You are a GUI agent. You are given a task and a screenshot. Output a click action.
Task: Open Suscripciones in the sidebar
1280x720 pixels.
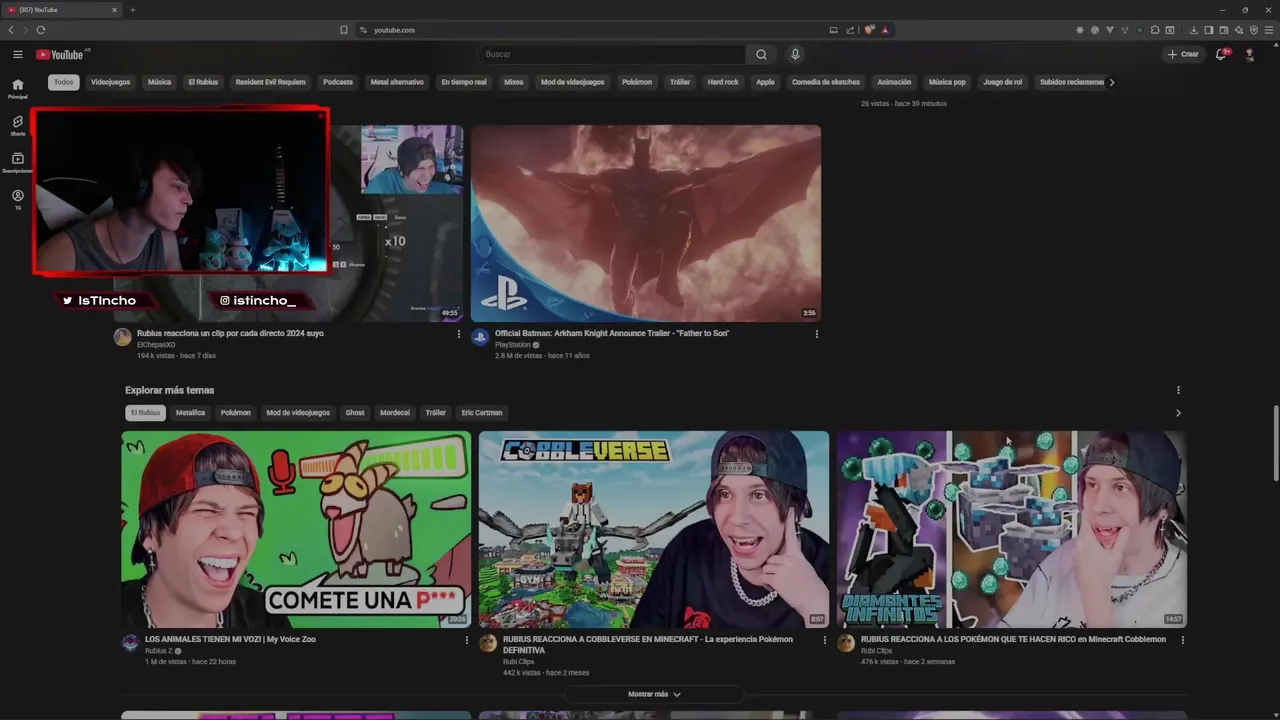tap(17, 162)
